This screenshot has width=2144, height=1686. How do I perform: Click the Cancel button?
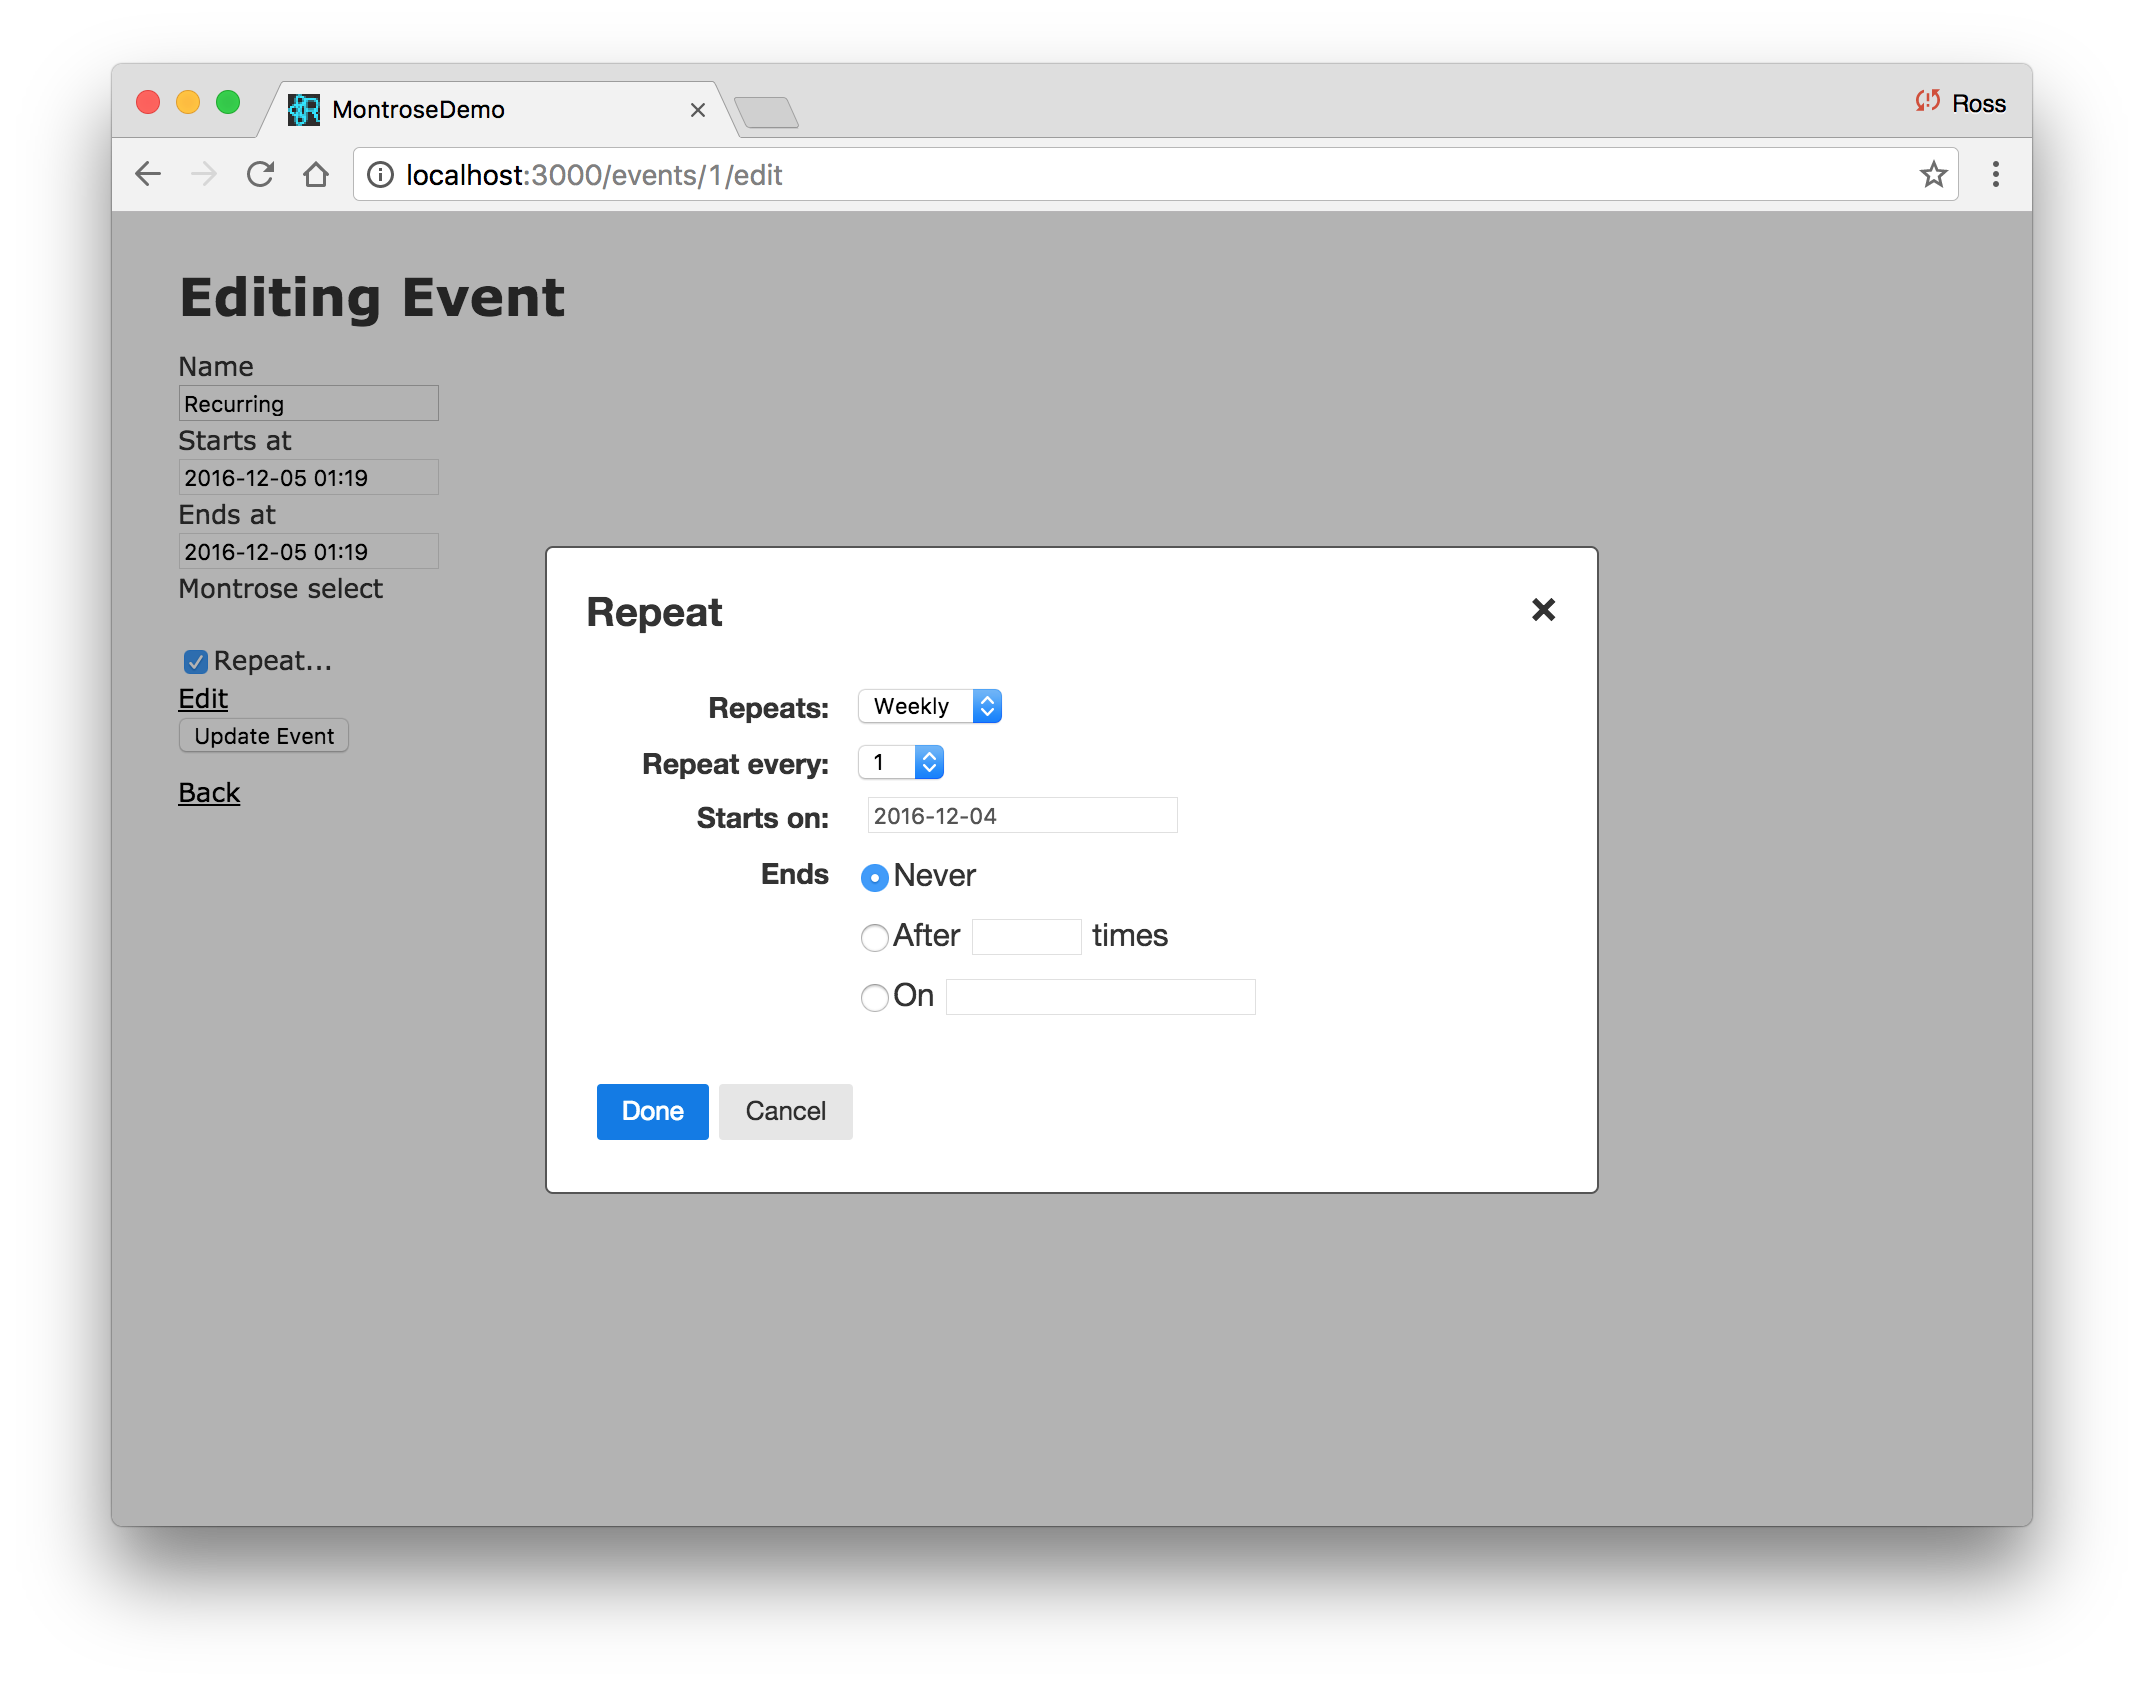coord(785,1112)
